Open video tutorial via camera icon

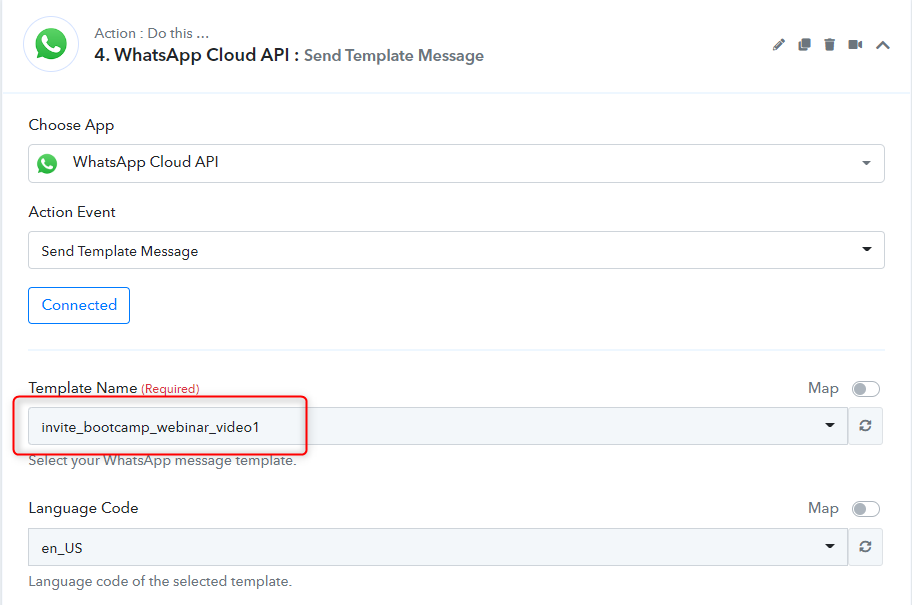[855, 45]
